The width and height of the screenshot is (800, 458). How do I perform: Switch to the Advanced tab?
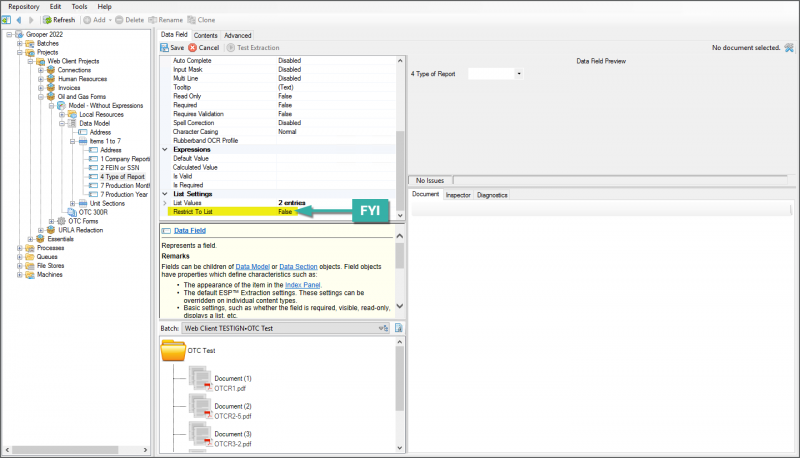(237, 35)
